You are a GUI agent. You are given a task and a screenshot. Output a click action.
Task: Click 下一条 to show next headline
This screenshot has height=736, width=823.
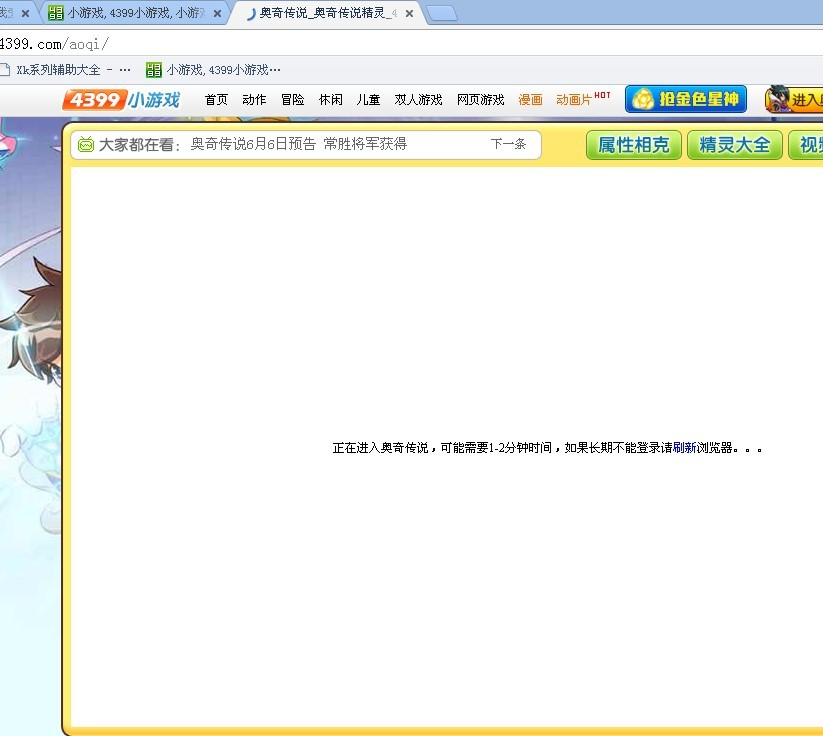[x=508, y=144]
